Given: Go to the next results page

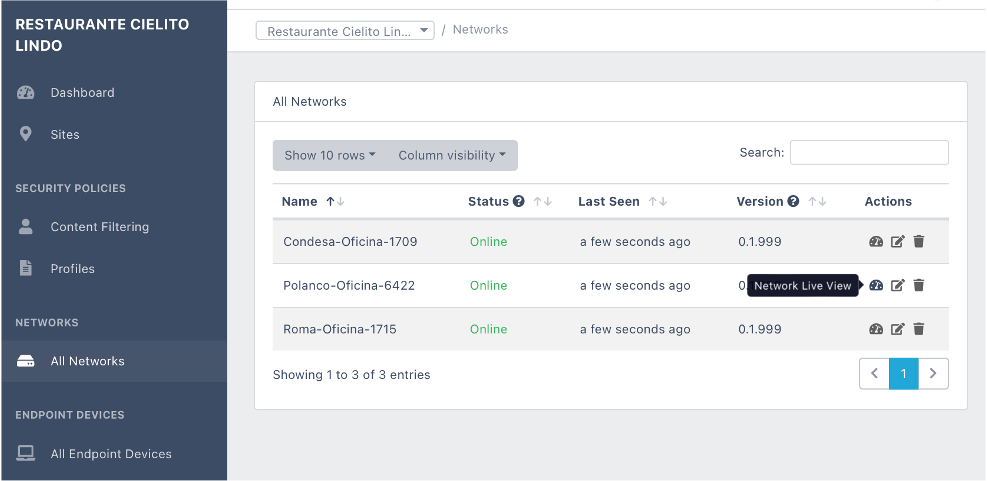Looking at the screenshot, I should [x=933, y=373].
